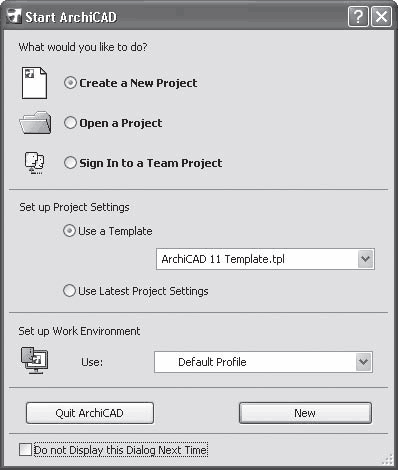Viewport: 398px width, 470px height.
Task: Click the New button
Action: click(x=305, y=413)
